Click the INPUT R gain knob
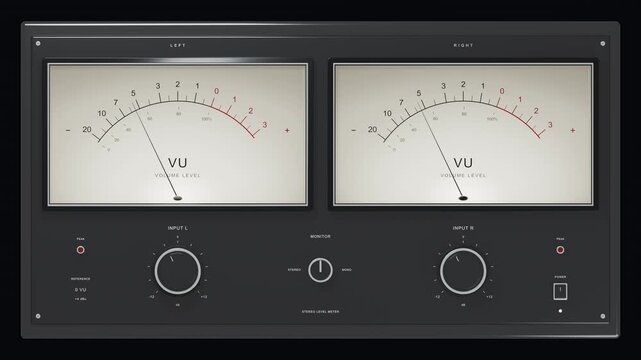Screen dimensions: 641x360 [463, 271]
